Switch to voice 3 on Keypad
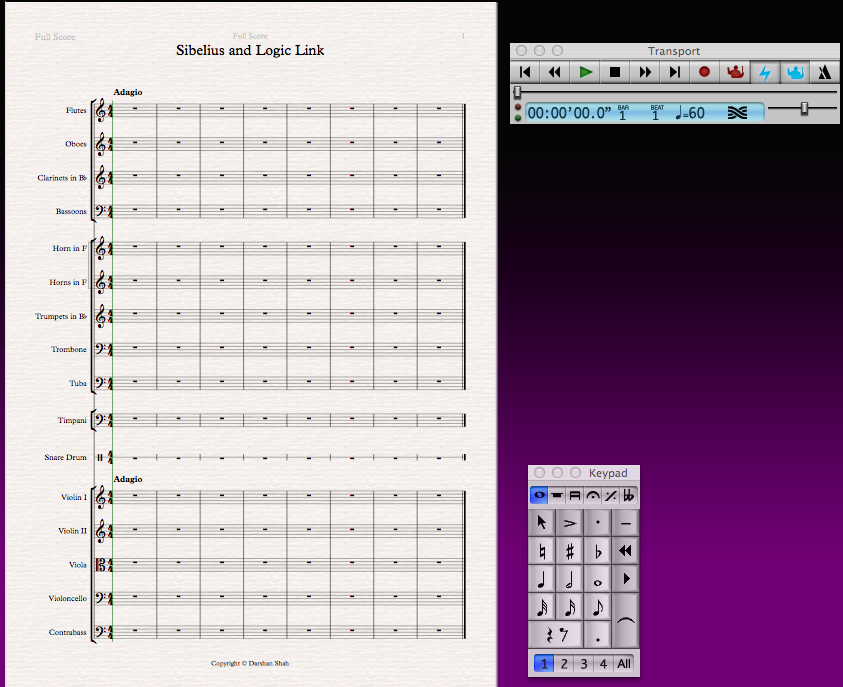This screenshot has width=843, height=687. (x=584, y=664)
